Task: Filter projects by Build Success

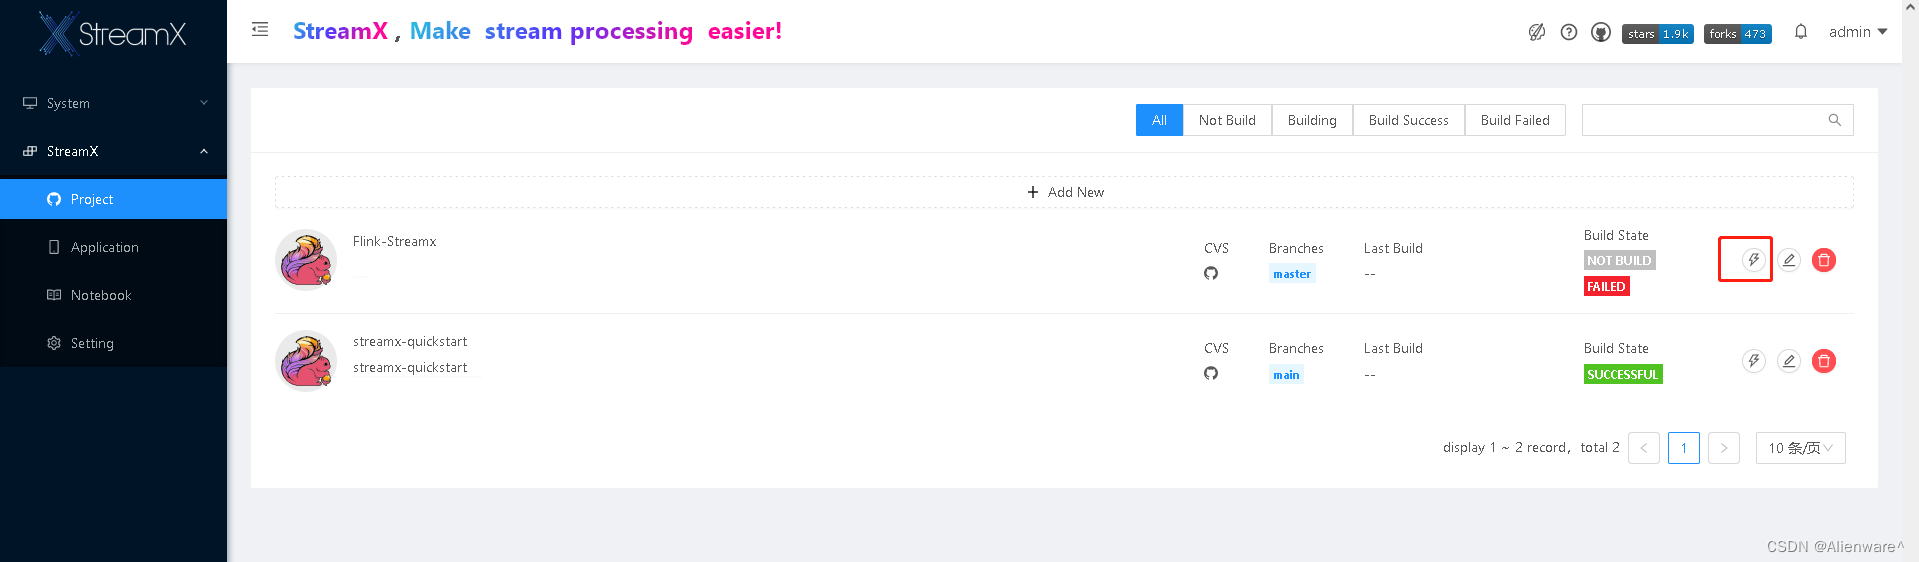Action: (x=1408, y=120)
